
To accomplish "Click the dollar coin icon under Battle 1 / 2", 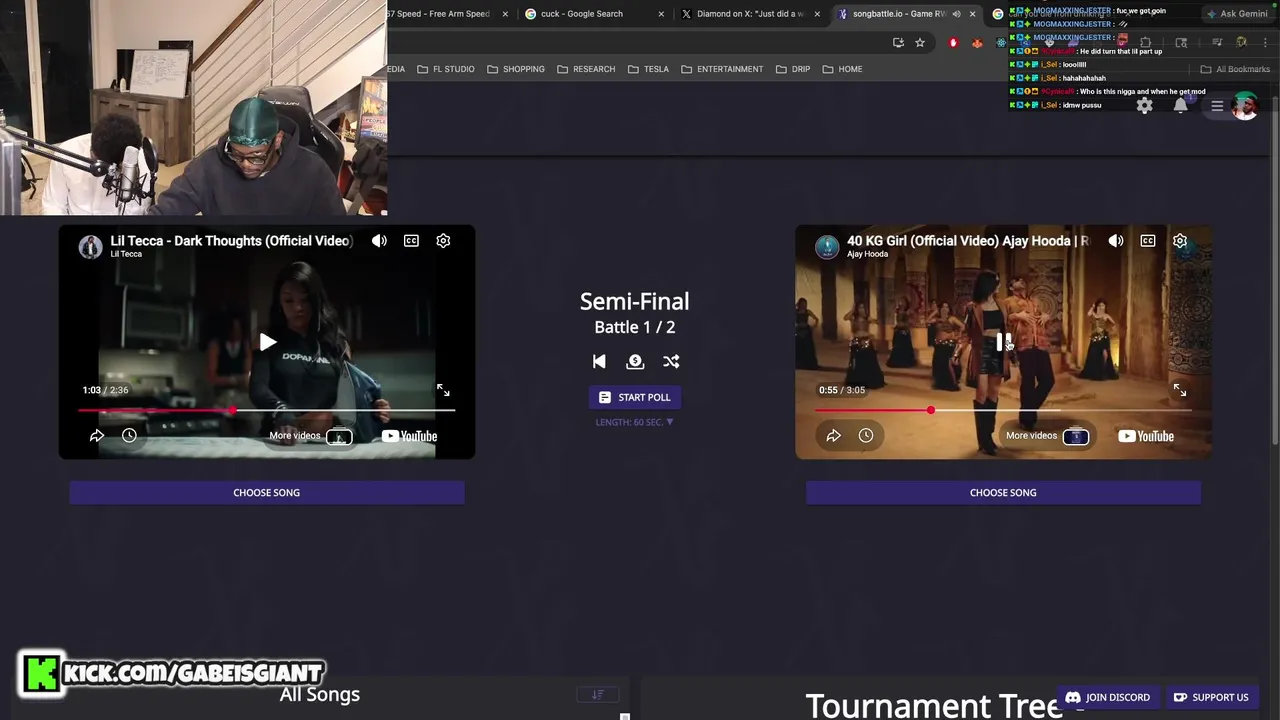I will (x=635, y=362).
